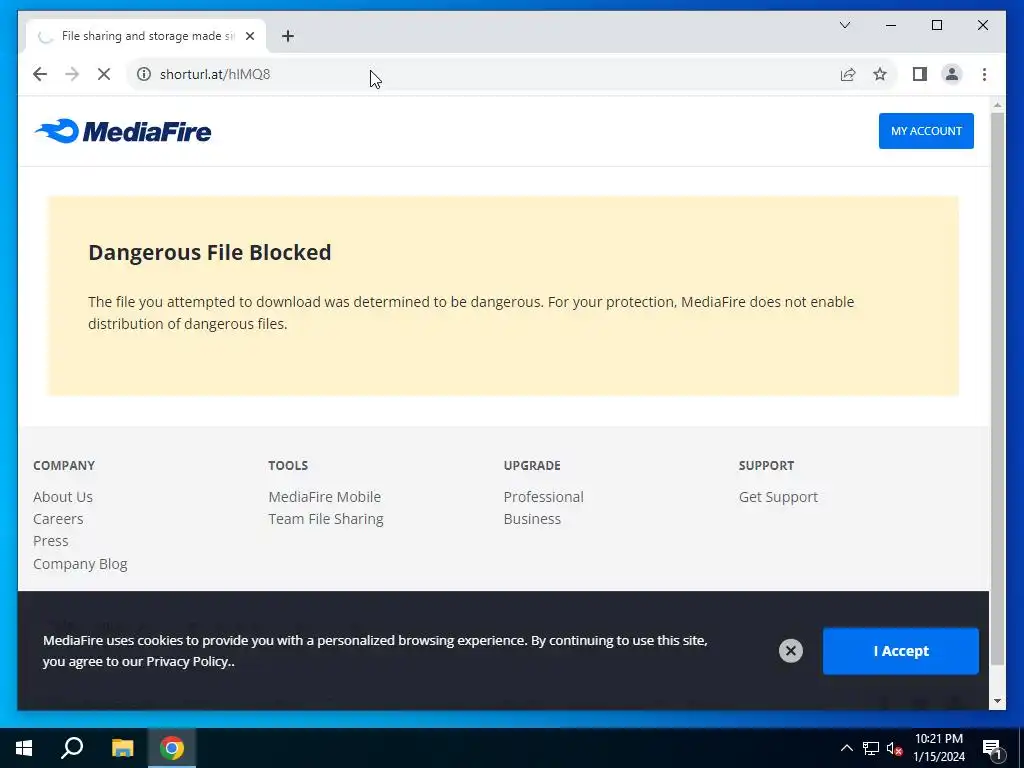
Task: Open the tab search chevron
Action: tap(844, 25)
